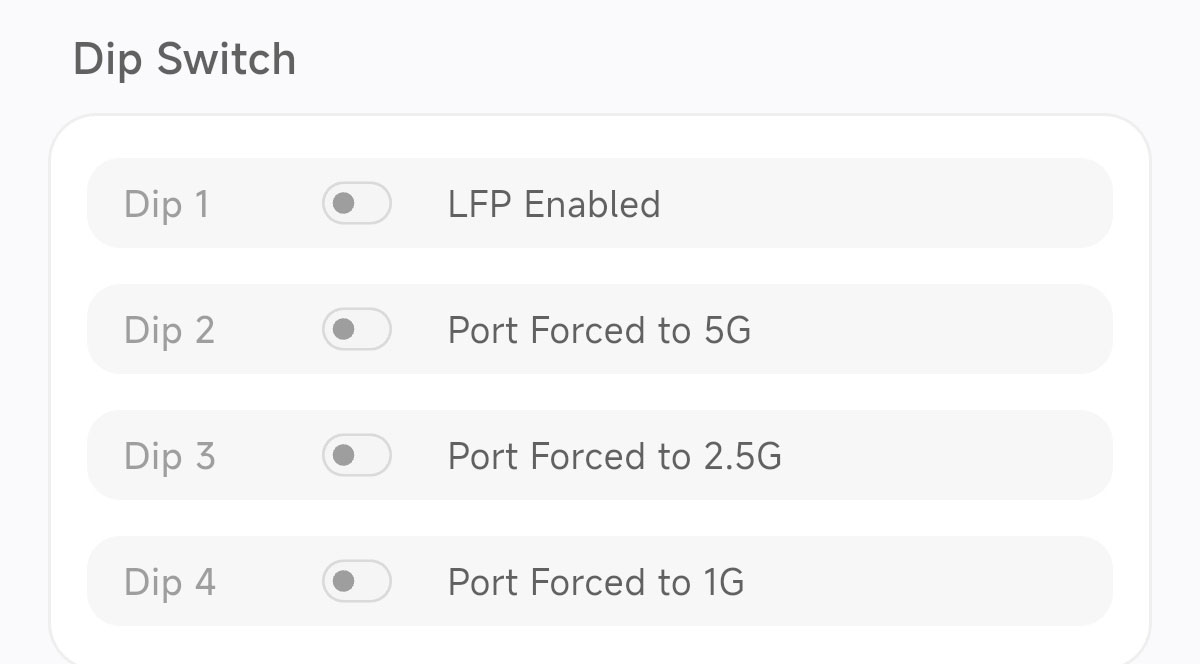Tap the gray knob inside Dip 3 switch
Viewport: 1200px width, 664px height.
(344, 456)
